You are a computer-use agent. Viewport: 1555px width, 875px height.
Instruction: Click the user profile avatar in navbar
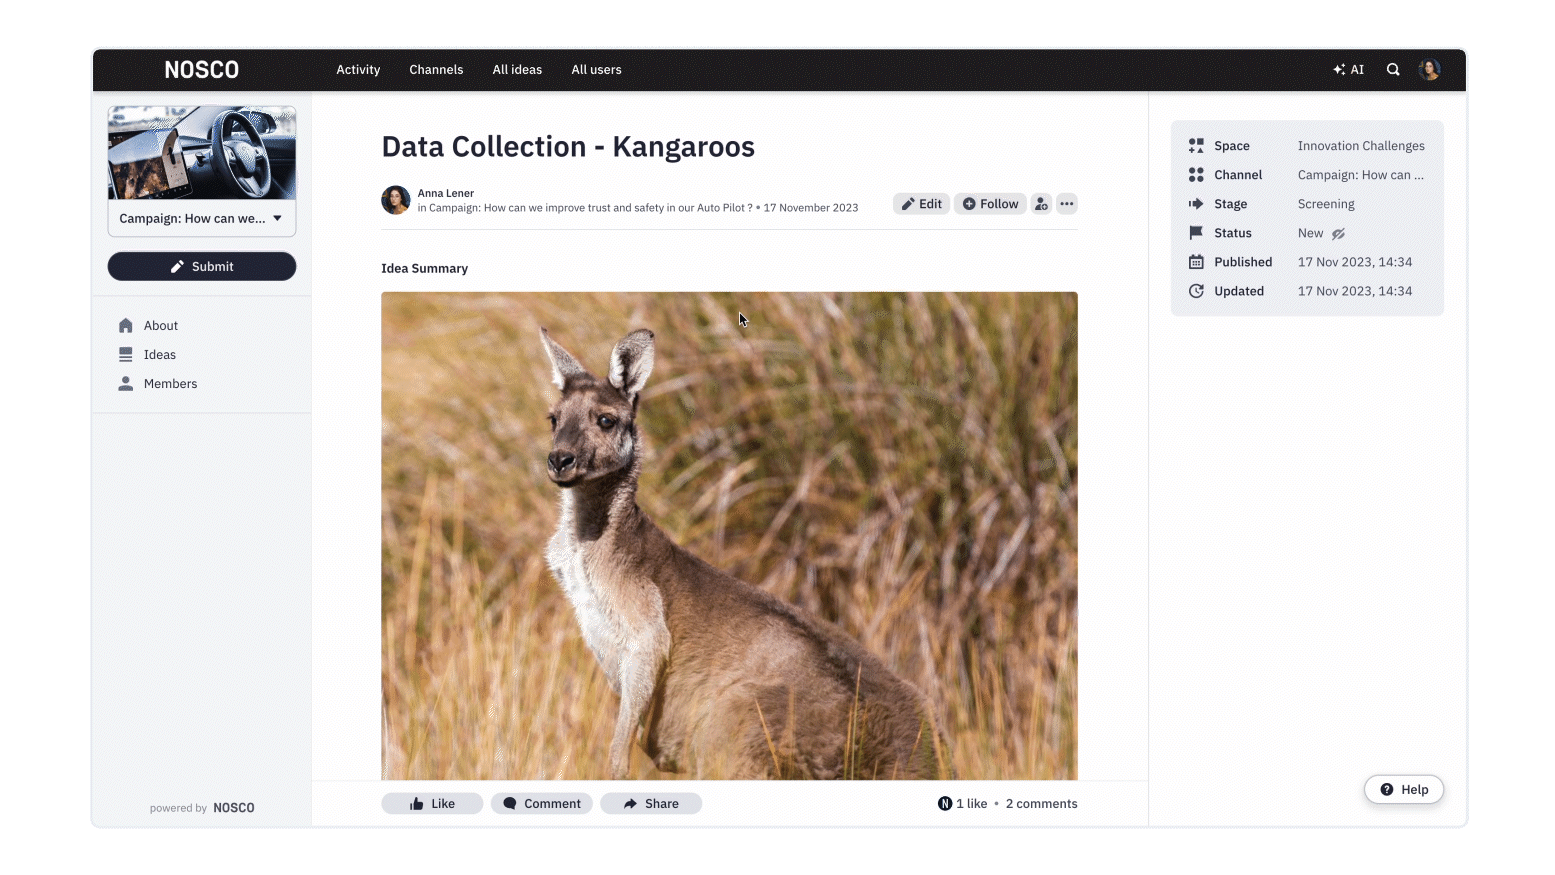[1429, 70]
